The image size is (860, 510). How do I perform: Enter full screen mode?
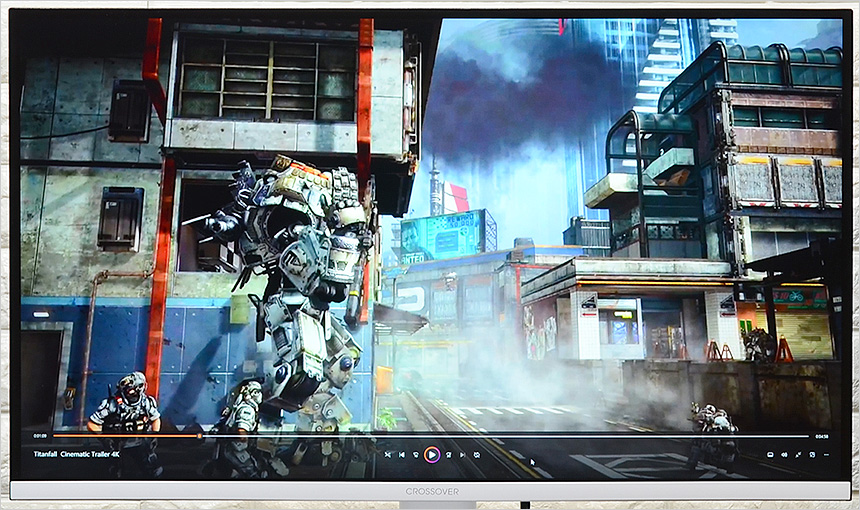tap(798, 454)
